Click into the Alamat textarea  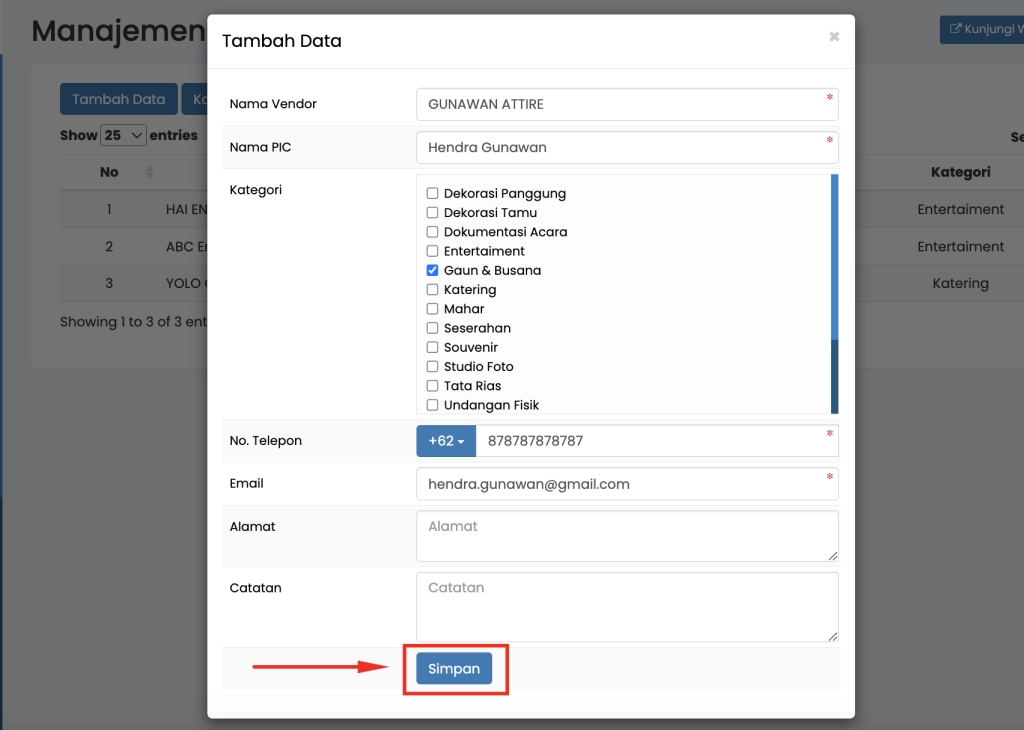[x=626, y=536]
